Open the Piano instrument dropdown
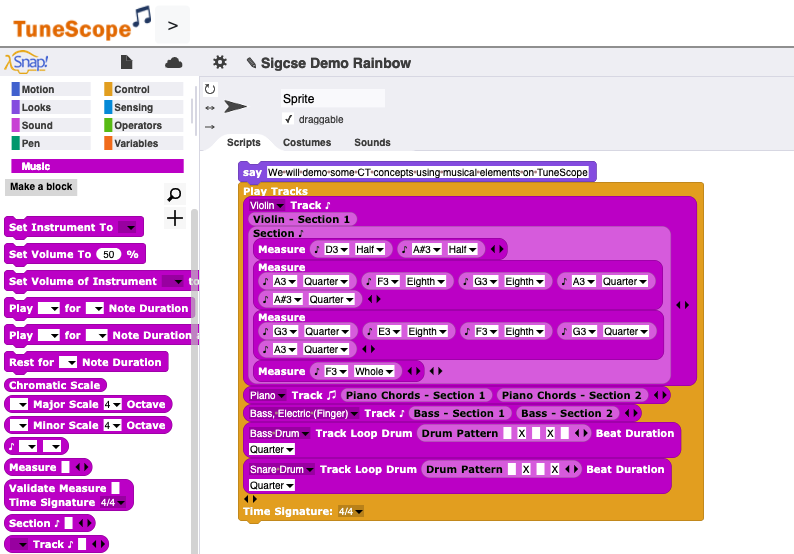The image size is (794, 554). [267, 395]
